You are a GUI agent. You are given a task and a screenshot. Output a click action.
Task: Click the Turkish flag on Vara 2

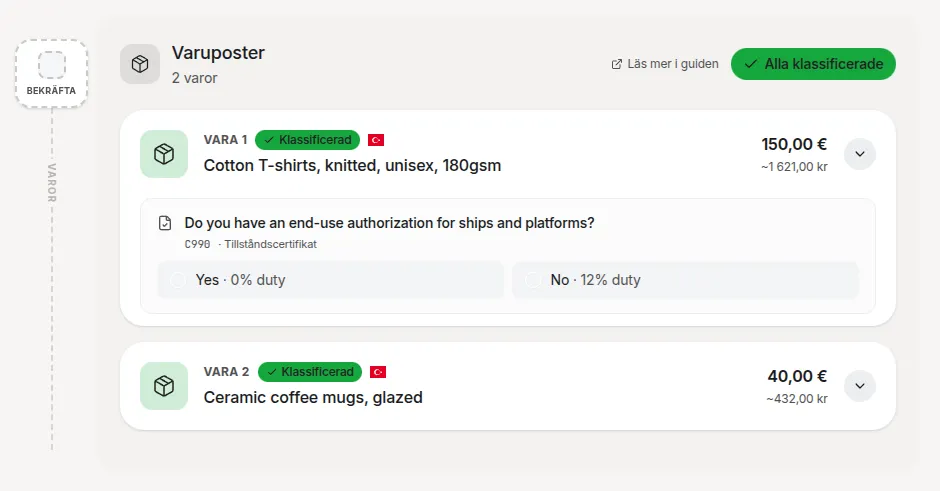(x=378, y=372)
